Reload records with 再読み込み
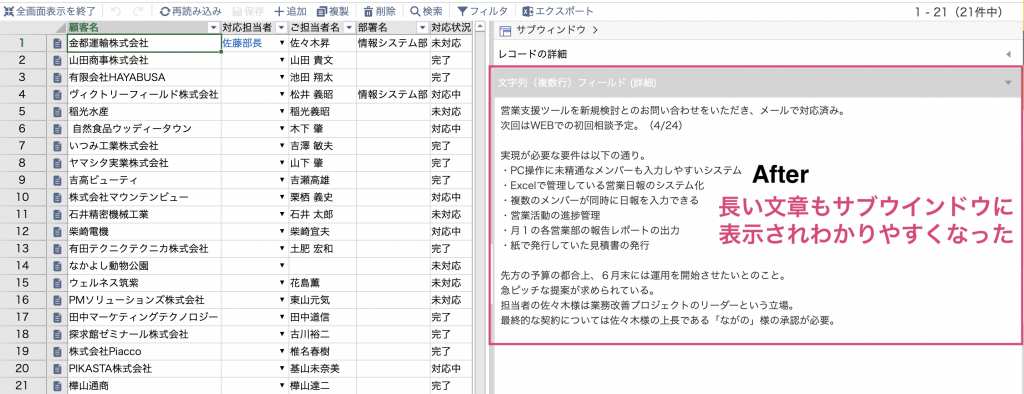Viewport: 1024px width, 394px height. (190, 11)
